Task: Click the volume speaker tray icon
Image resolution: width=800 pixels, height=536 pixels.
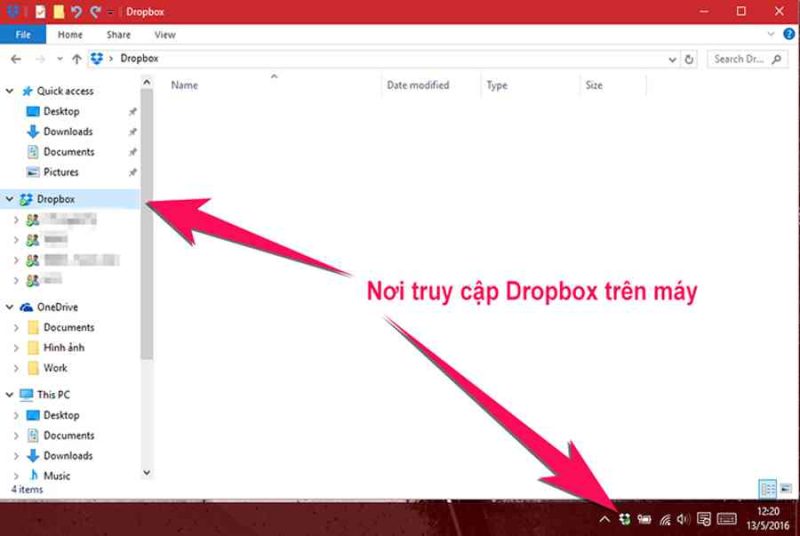Action: click(683, 520)
